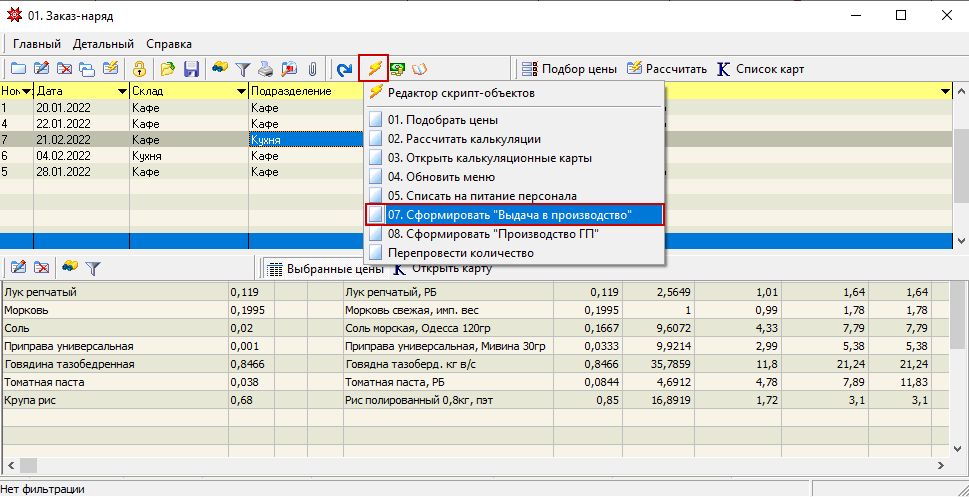The image size is (969, 497).
Task: Select the order row dated 04.02.2022
Action: (x=62, y=156)
